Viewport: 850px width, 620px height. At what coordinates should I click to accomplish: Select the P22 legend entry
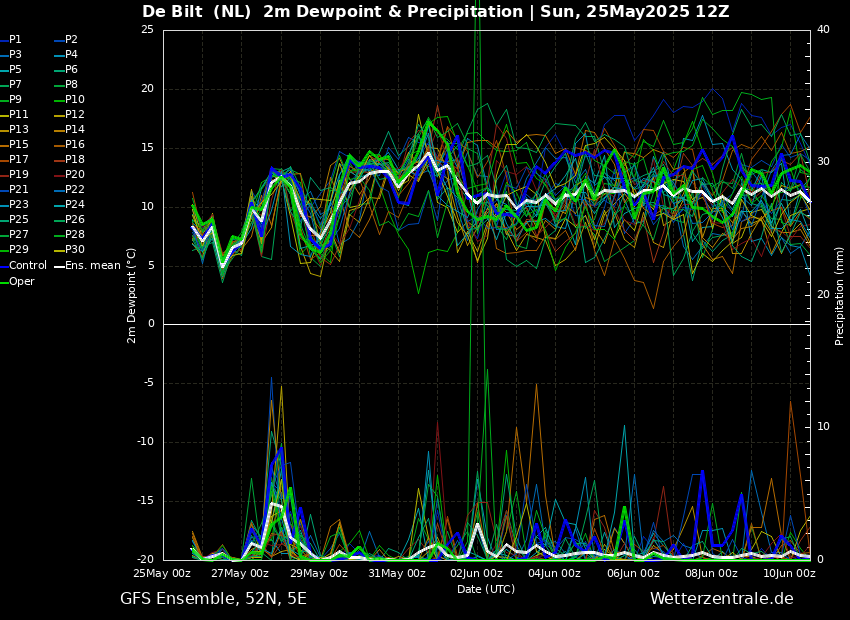point(75,190)
